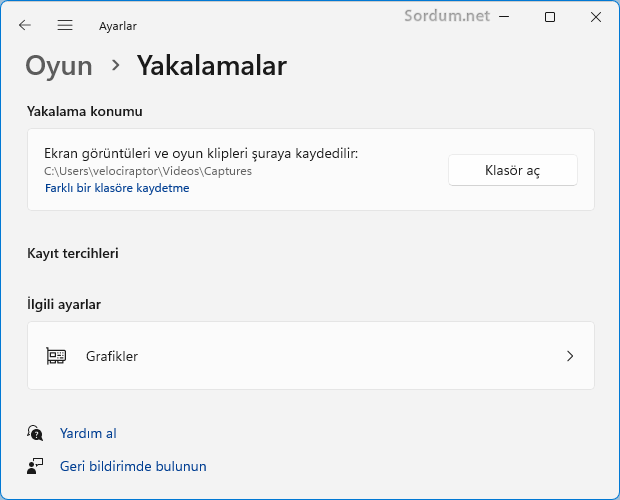620x500 pixels.
Task: Click the Kayıt tercihleri heading
Action: click(73, 253)
